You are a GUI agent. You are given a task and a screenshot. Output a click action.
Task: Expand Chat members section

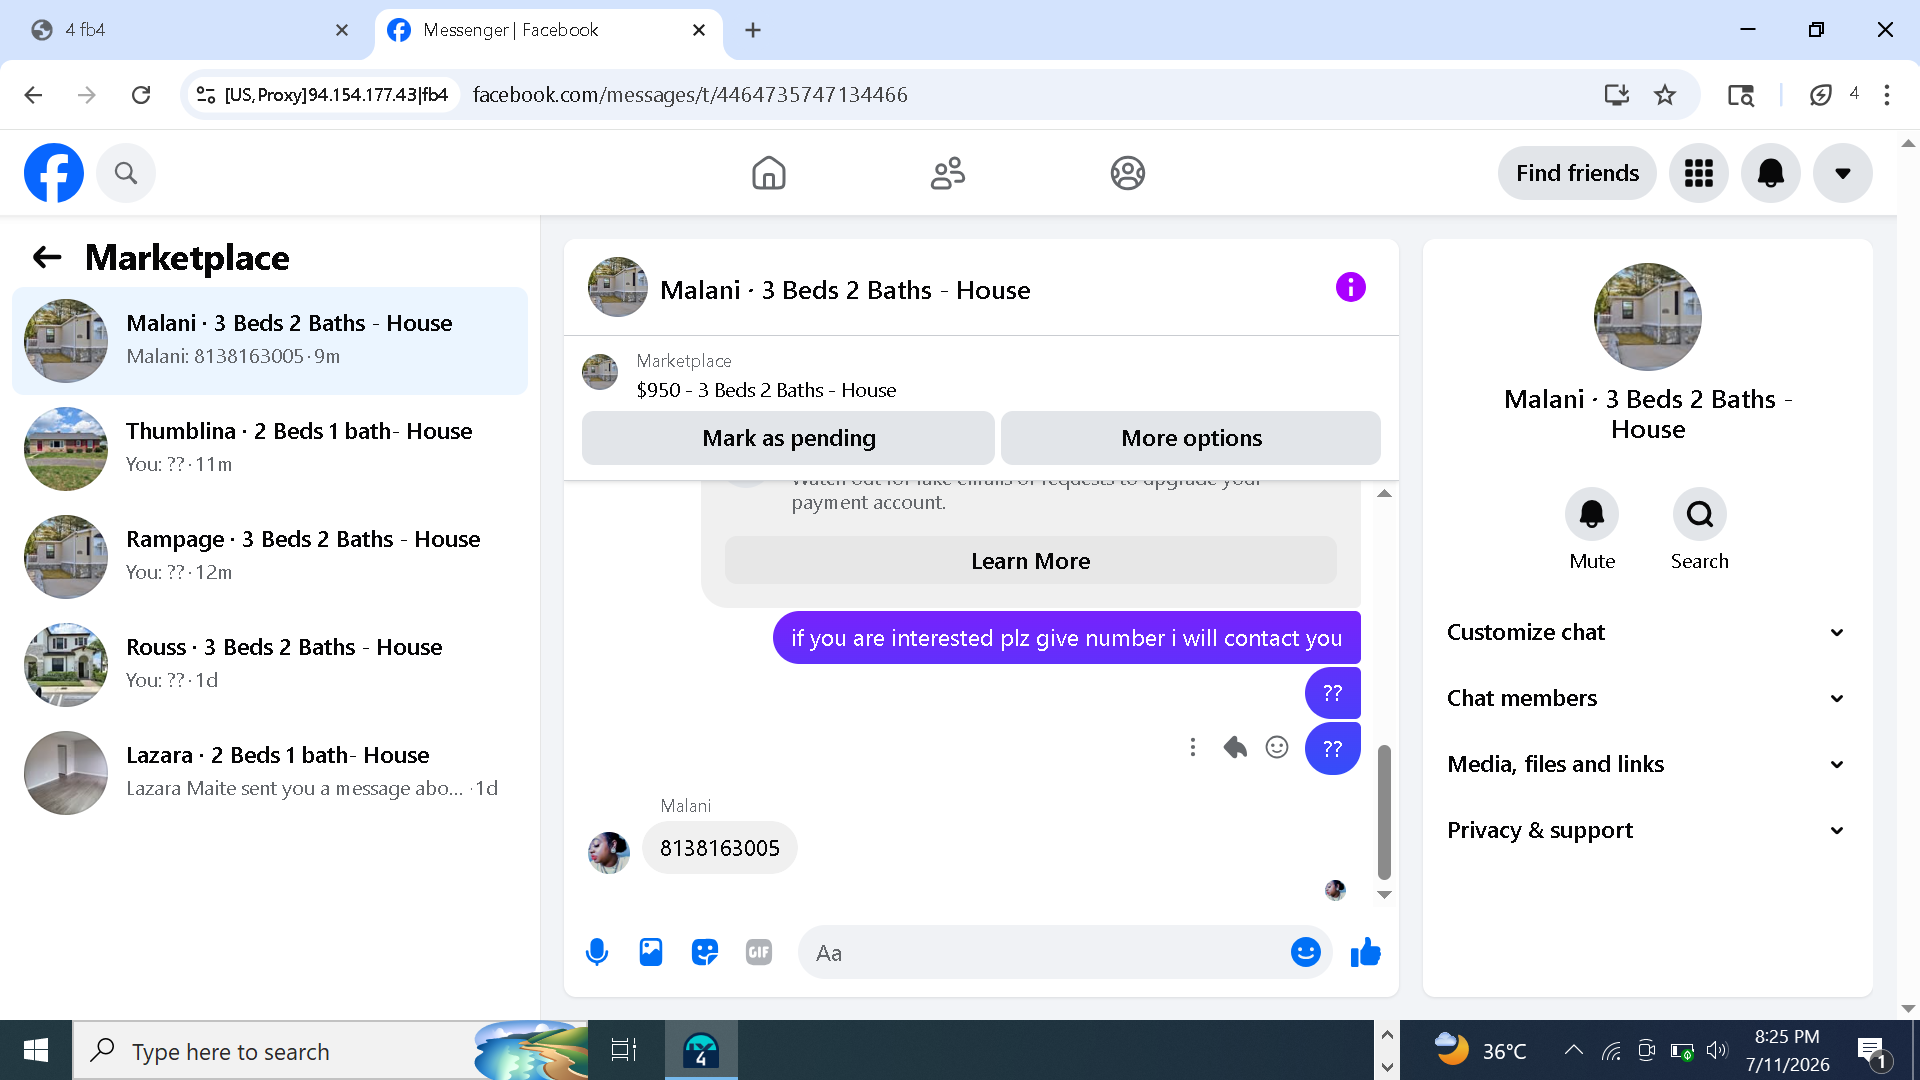[1646, 698]
